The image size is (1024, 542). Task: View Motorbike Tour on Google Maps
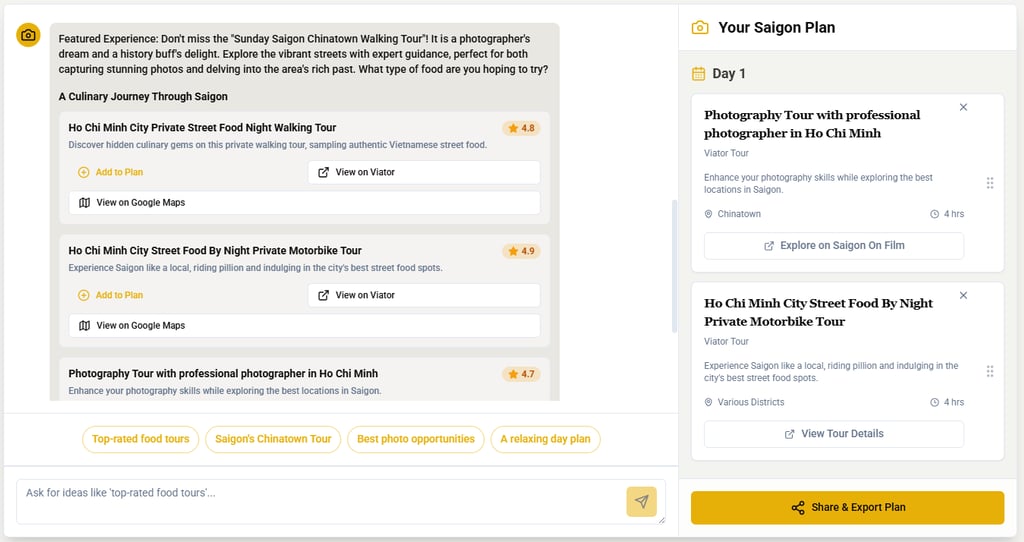pyautogui.click(x=304, y=325)
